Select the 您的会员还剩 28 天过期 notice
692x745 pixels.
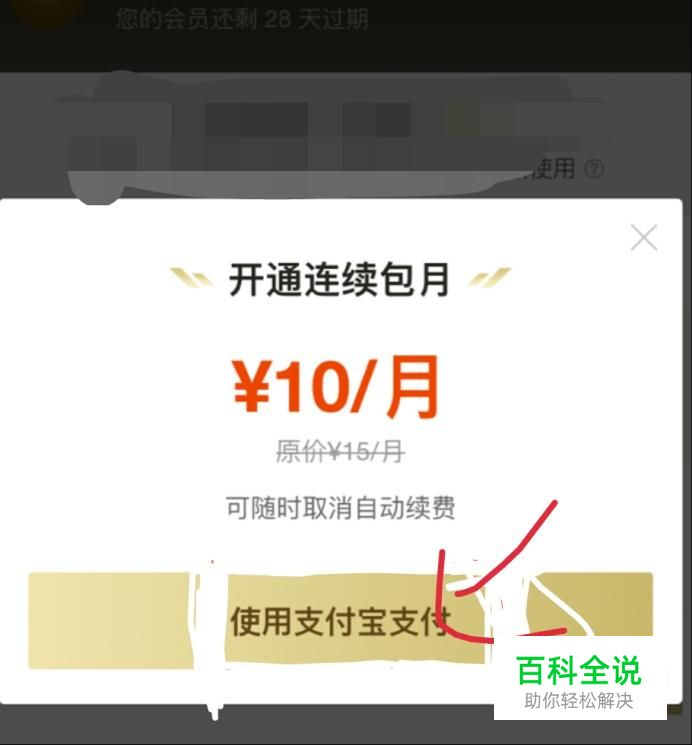[x=242, y=19]
